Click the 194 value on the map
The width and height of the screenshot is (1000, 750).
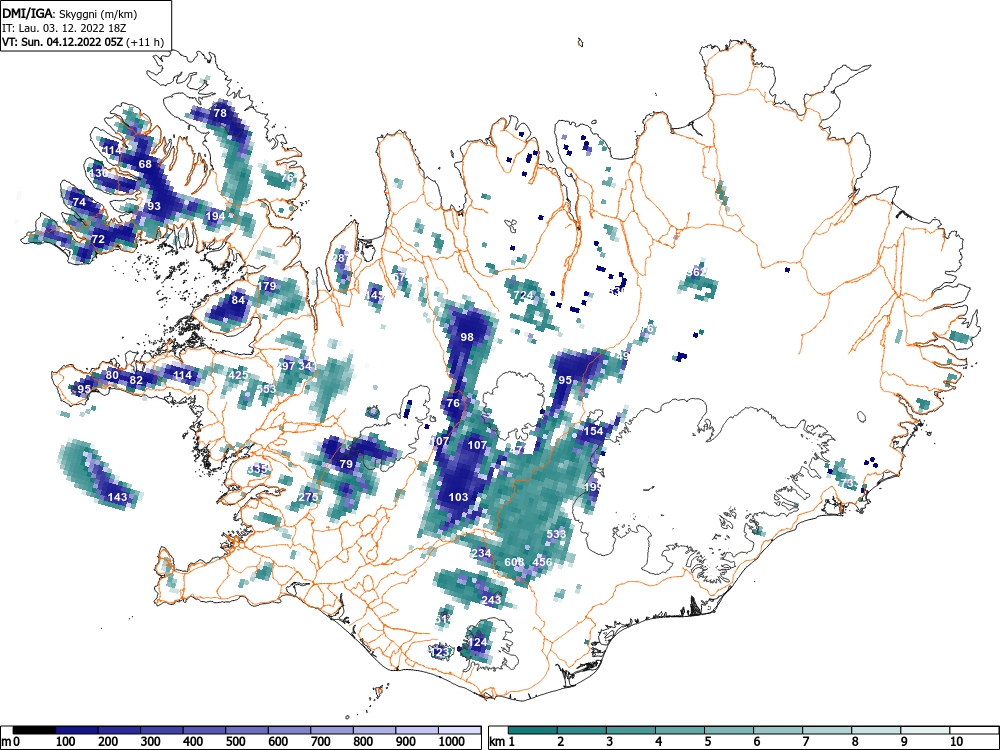(x=216, y=216)
